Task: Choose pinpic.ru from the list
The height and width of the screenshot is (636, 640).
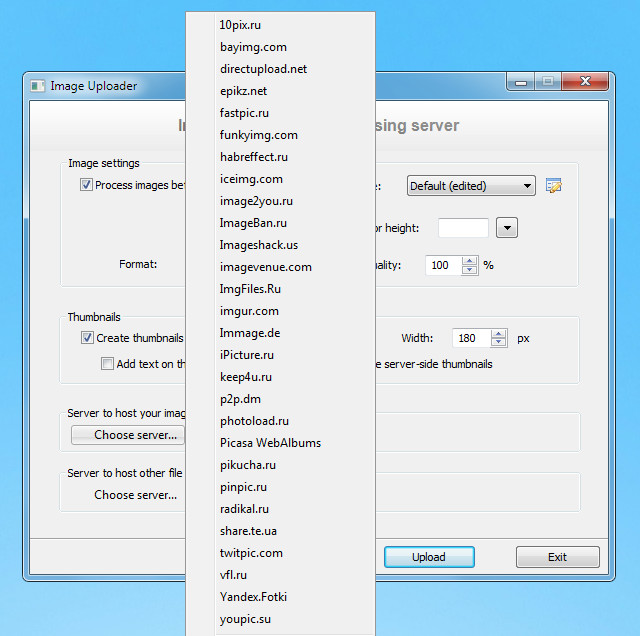Action: point(280,488)
